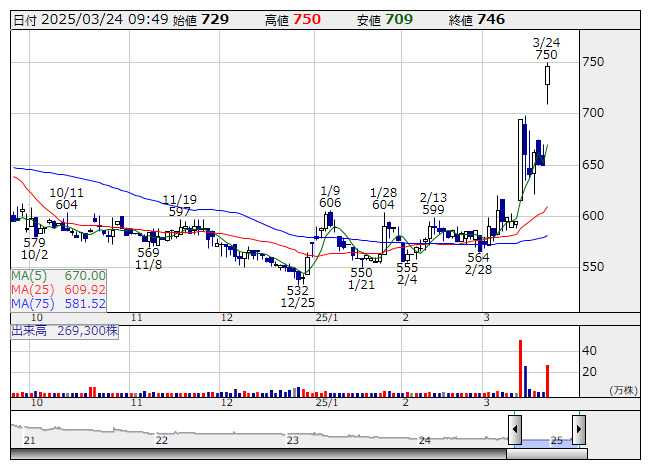Click the 1/28 604 high label

pyautogui.click(x=383, y=199)
